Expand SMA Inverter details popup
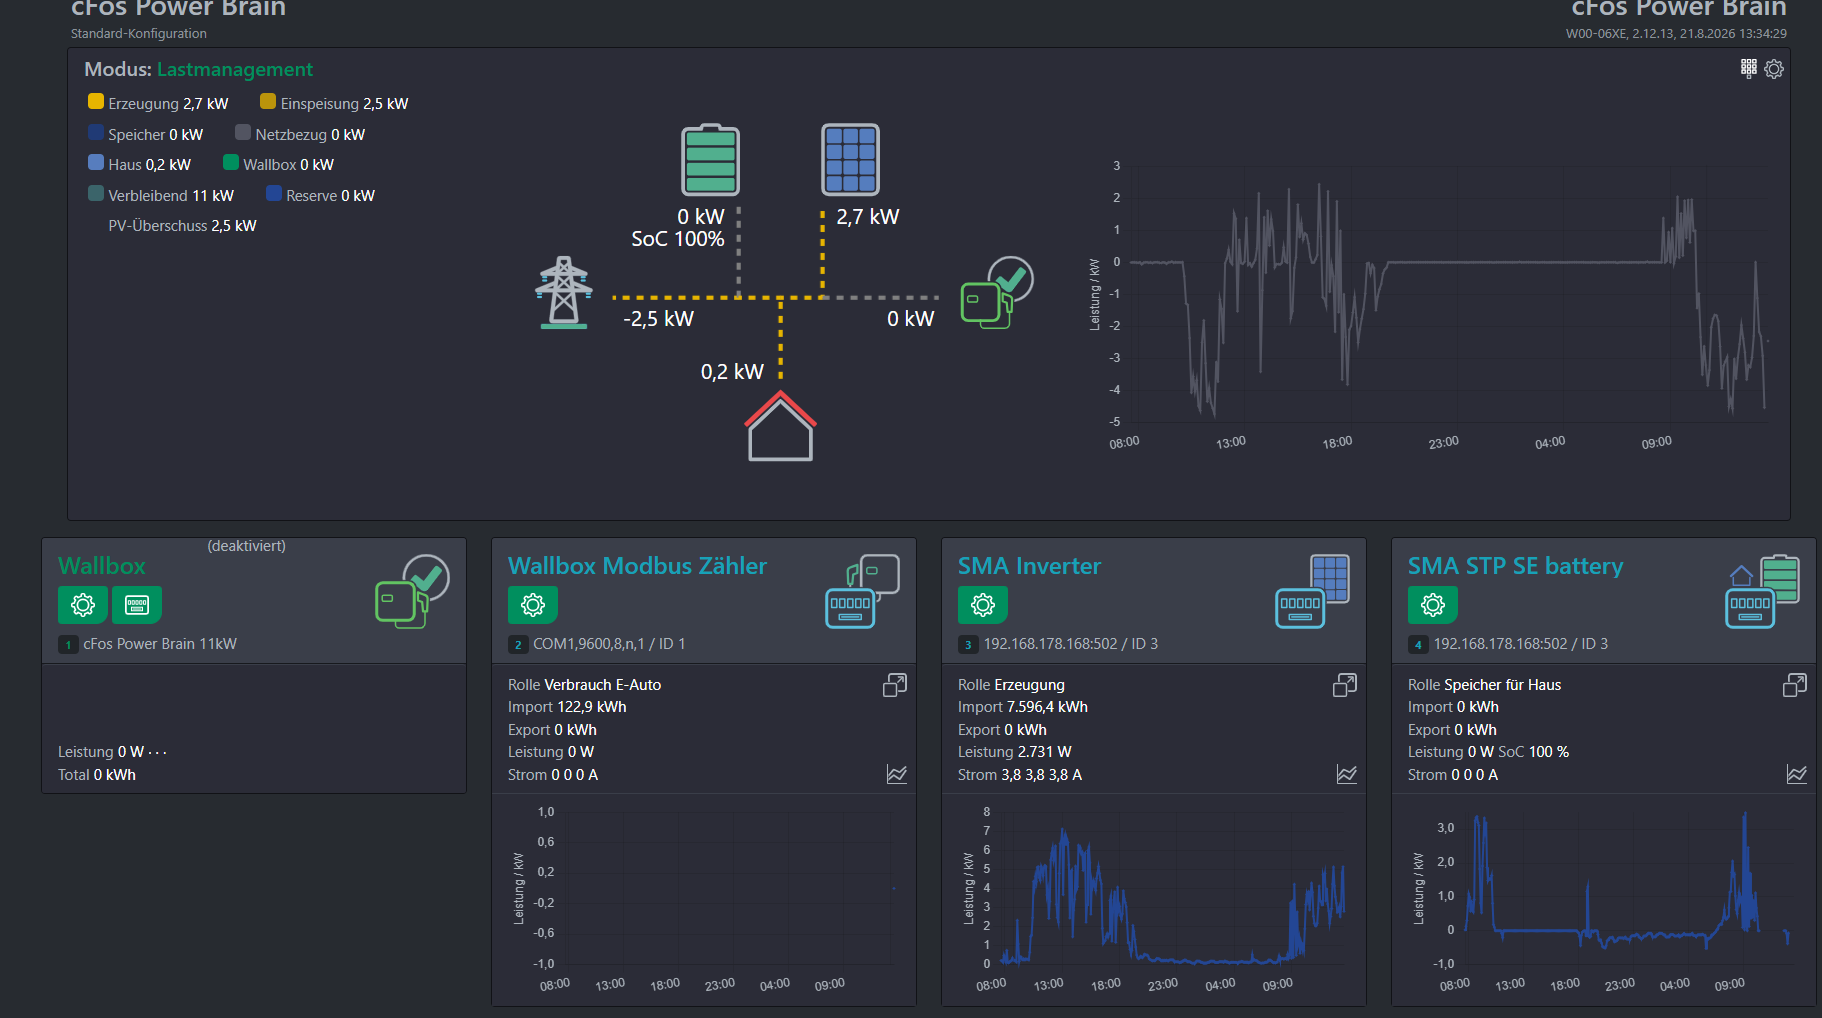Image resolution: width=1822 pixels, height=1018 pixels. (1345, 685)
